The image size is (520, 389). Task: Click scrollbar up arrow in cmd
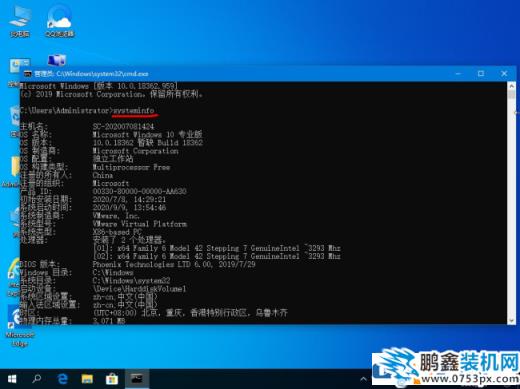[512, 86]
